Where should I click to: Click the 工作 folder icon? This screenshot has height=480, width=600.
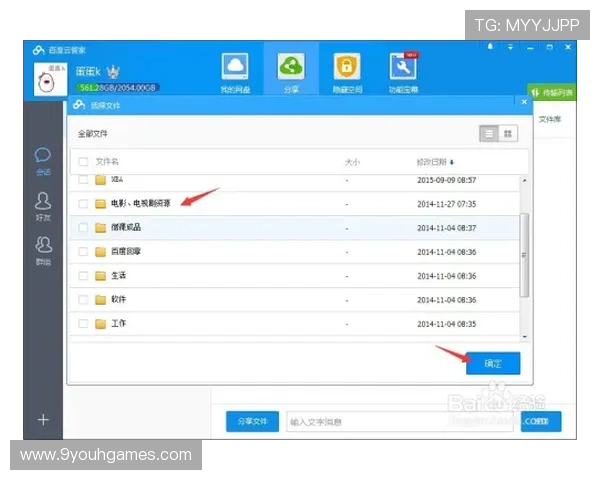pyautogui.click(x=100, y=324)
